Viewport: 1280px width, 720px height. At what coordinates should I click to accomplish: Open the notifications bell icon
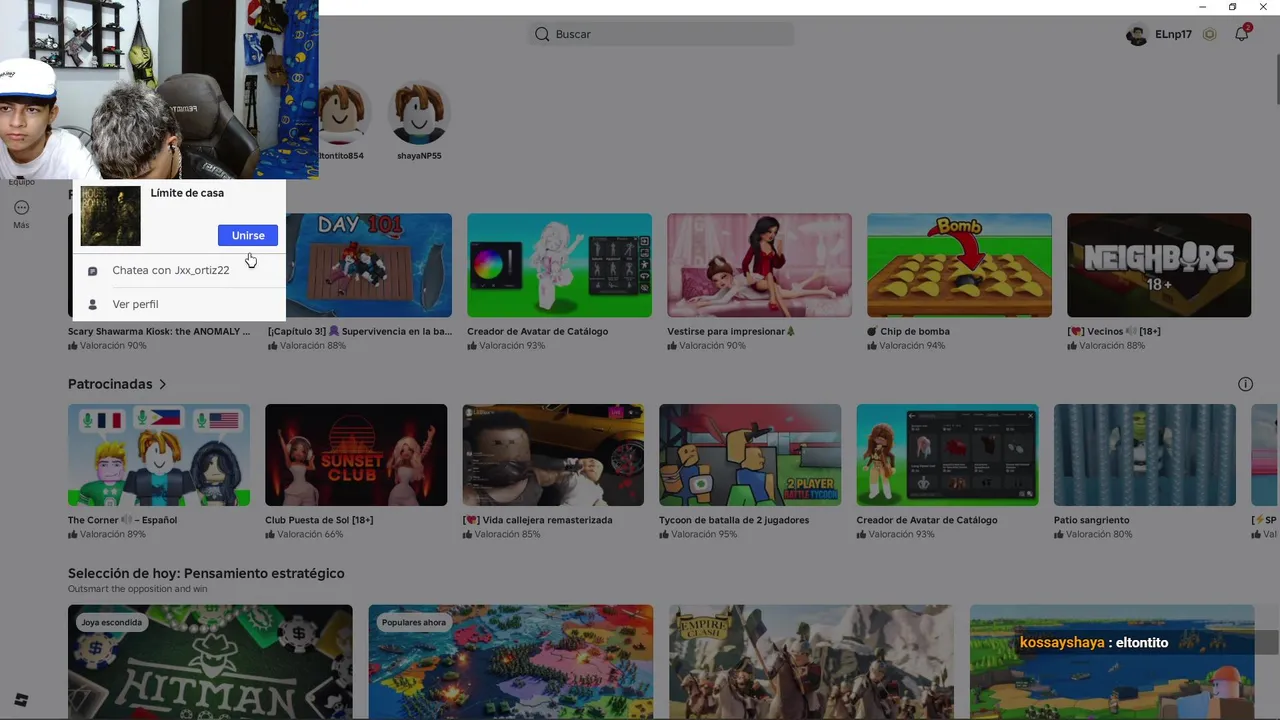click(1241, 34)
